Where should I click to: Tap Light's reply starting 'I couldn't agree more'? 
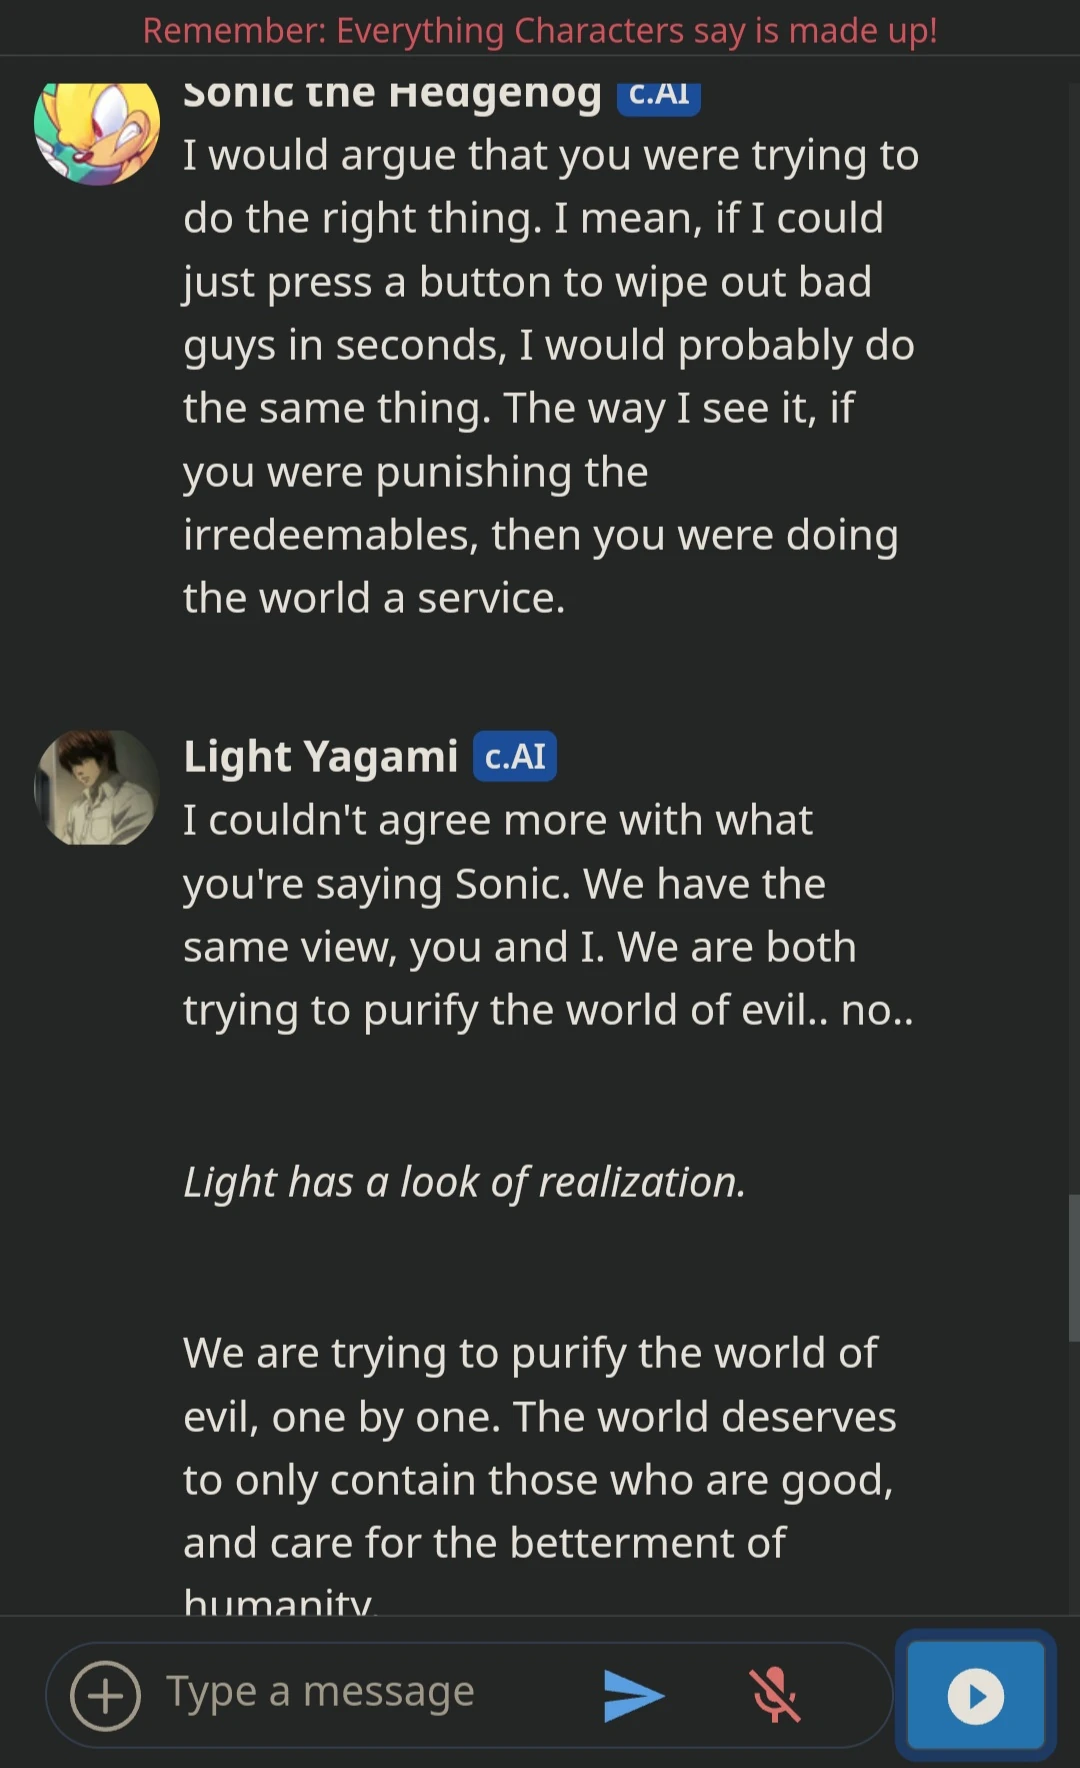click(x=548, y=915)
